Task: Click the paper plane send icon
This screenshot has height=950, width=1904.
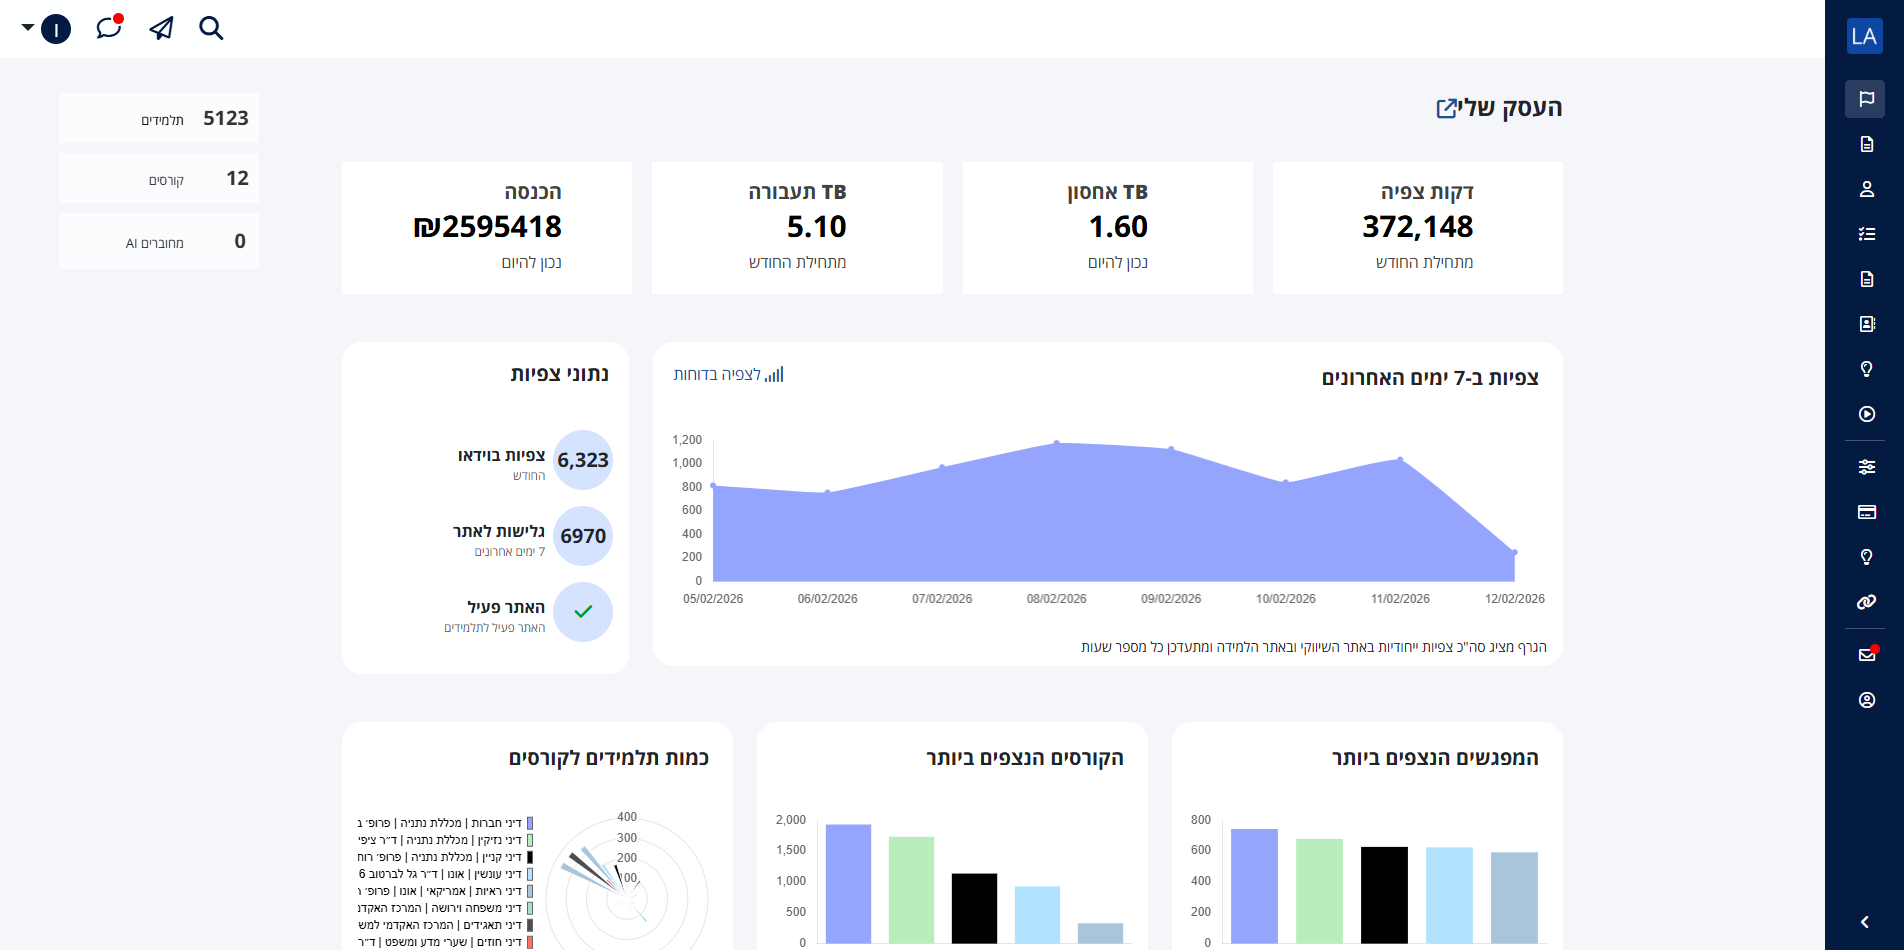Action: point(161,28)
